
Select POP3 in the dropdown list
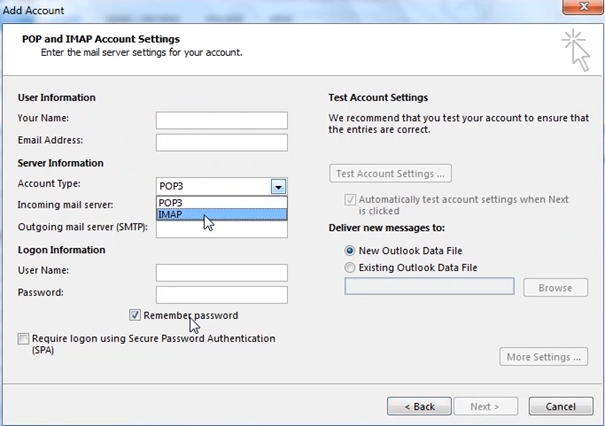pyautogui.click(x=222, y=203)
